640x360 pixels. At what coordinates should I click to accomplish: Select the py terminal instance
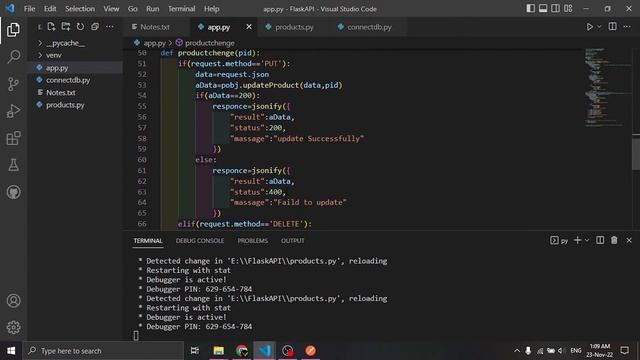pyautogui.click(x=559, y=240)
